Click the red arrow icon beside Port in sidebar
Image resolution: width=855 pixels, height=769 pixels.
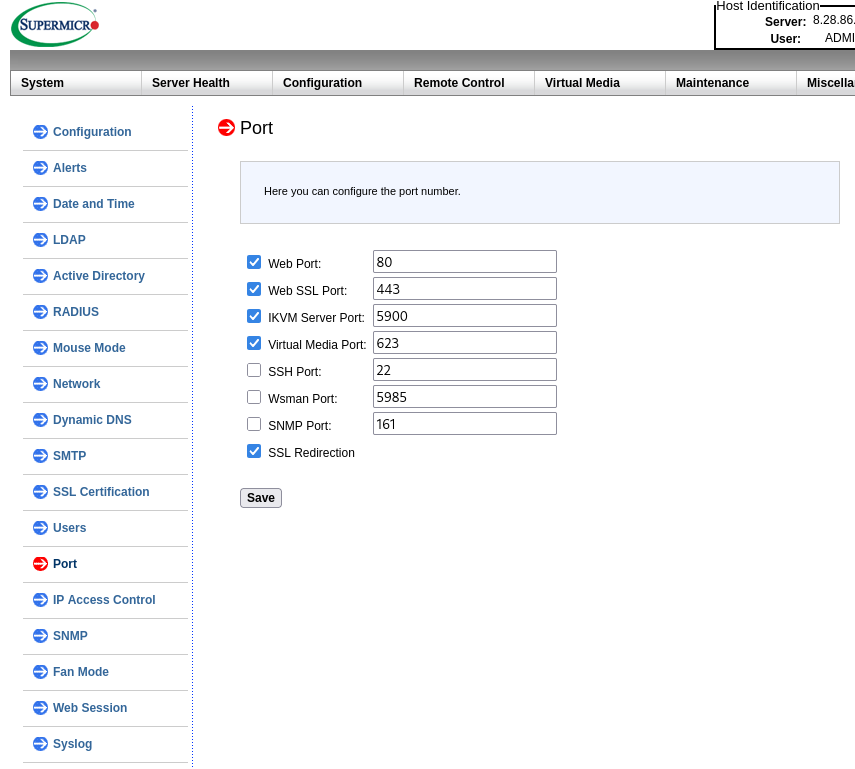coord(40,564)
